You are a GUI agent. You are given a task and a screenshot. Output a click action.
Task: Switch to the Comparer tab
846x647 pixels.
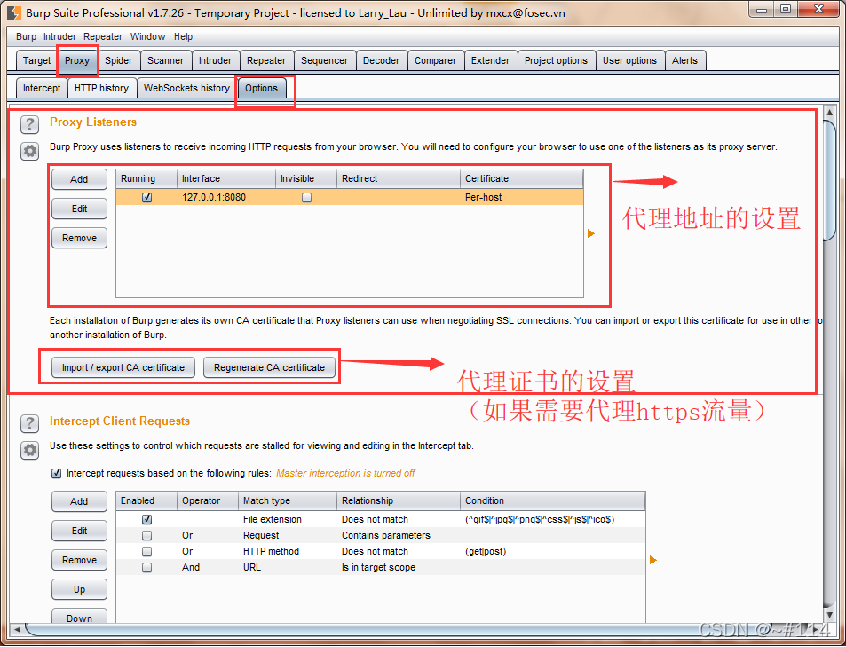[x=435, y=60]
